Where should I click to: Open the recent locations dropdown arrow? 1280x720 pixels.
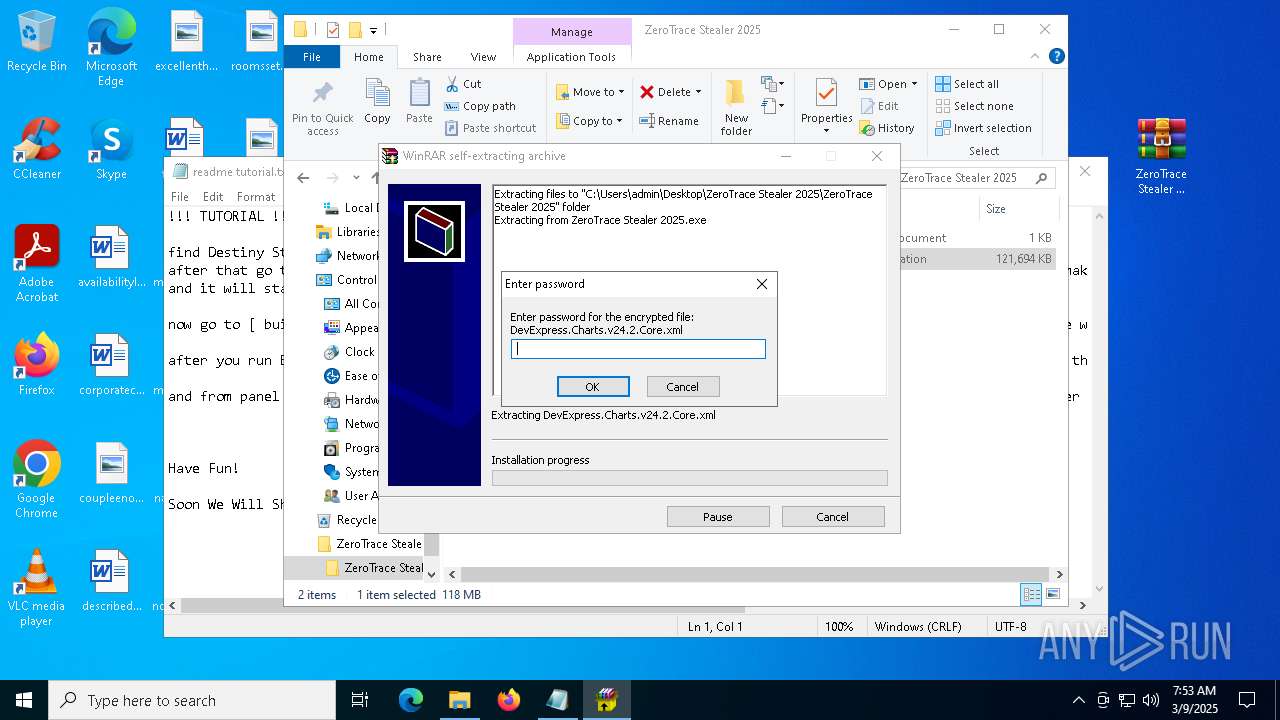(x=356, y=178)
